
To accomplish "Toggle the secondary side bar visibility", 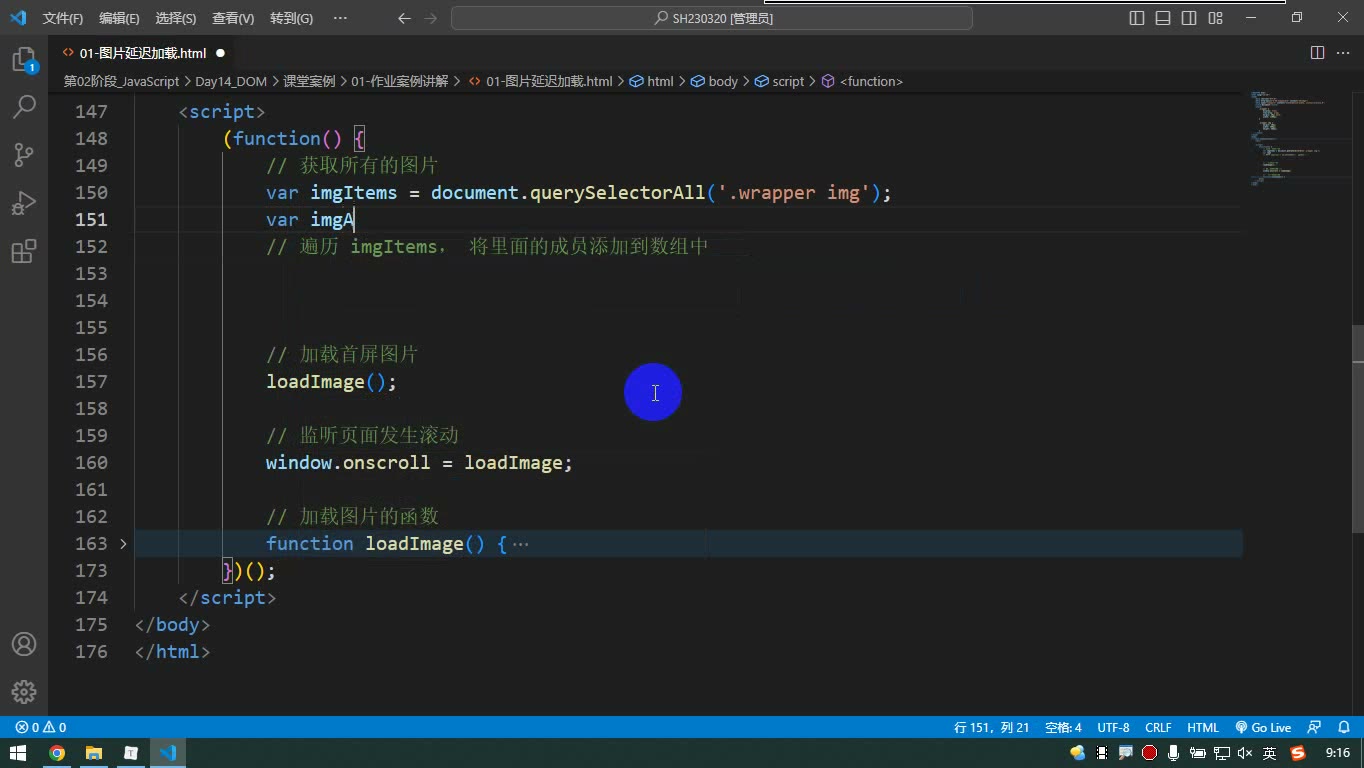I will (x=1189, y=18).
